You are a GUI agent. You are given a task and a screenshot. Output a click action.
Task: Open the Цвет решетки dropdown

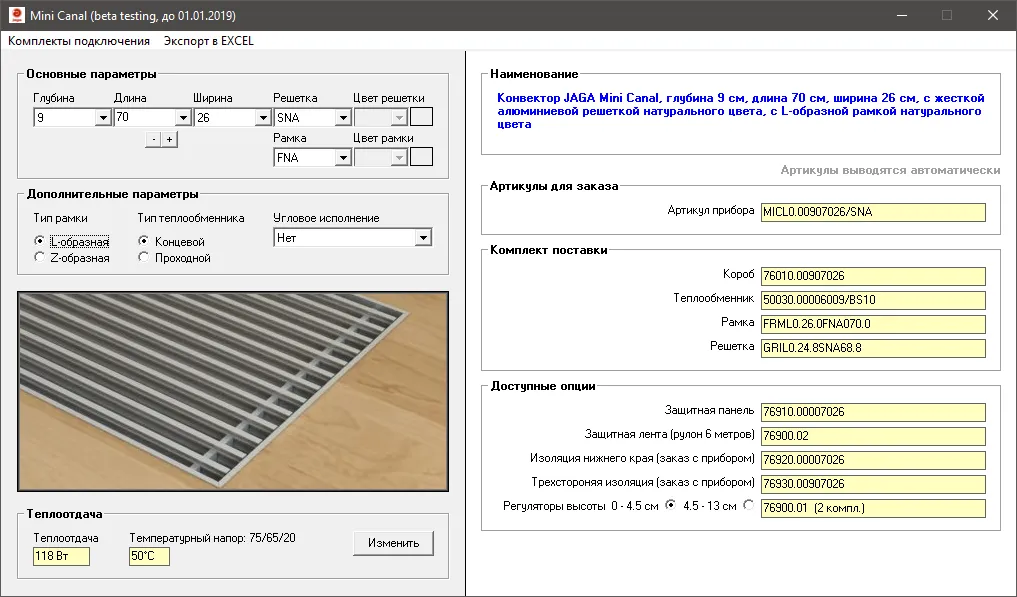400,117
